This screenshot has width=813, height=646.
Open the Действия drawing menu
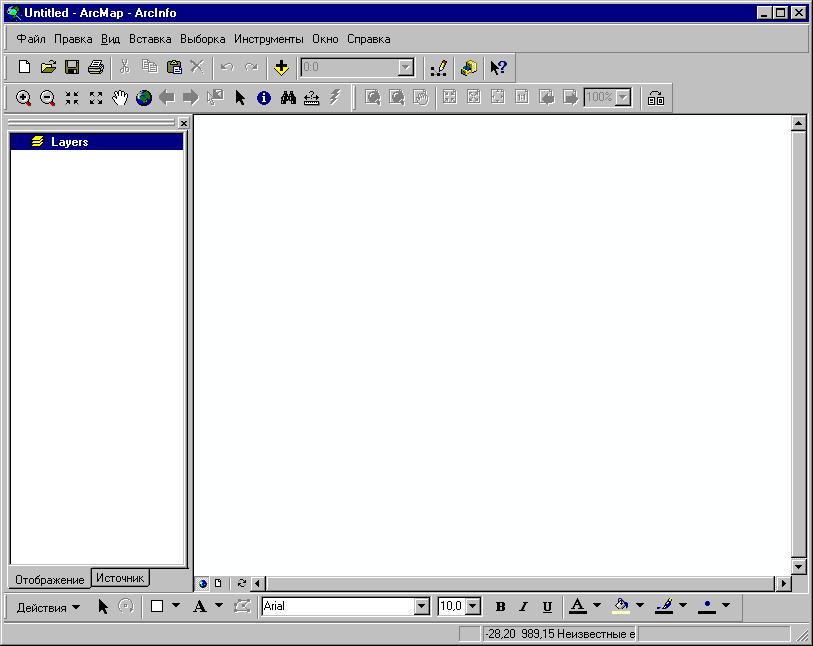click(x=48, y=607)
